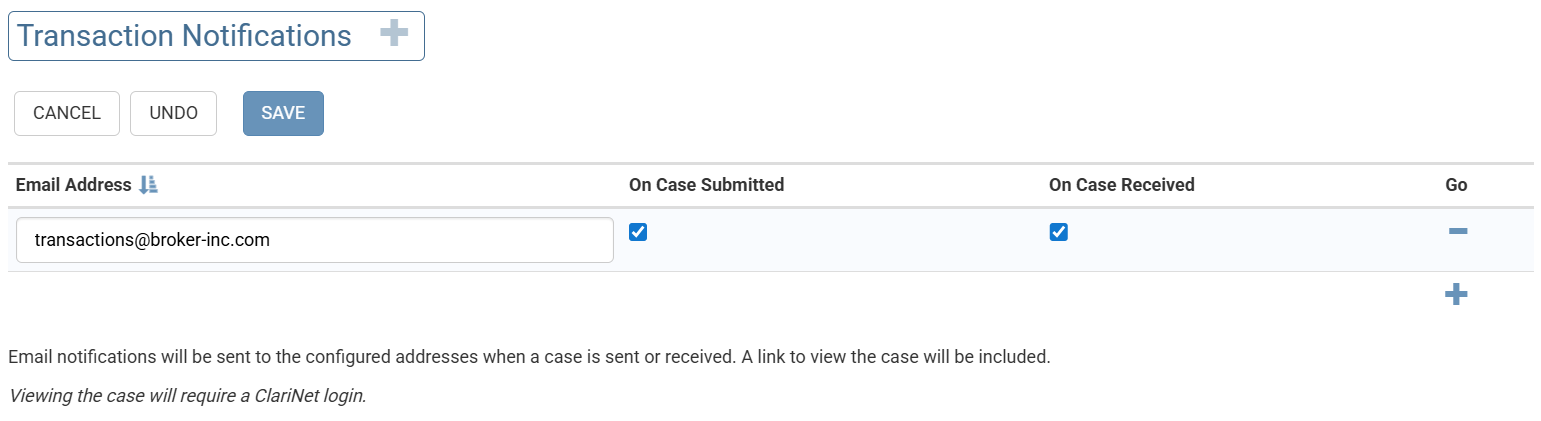
Task: Click the On Case Submitted column header
Action: tap(706, 185)
